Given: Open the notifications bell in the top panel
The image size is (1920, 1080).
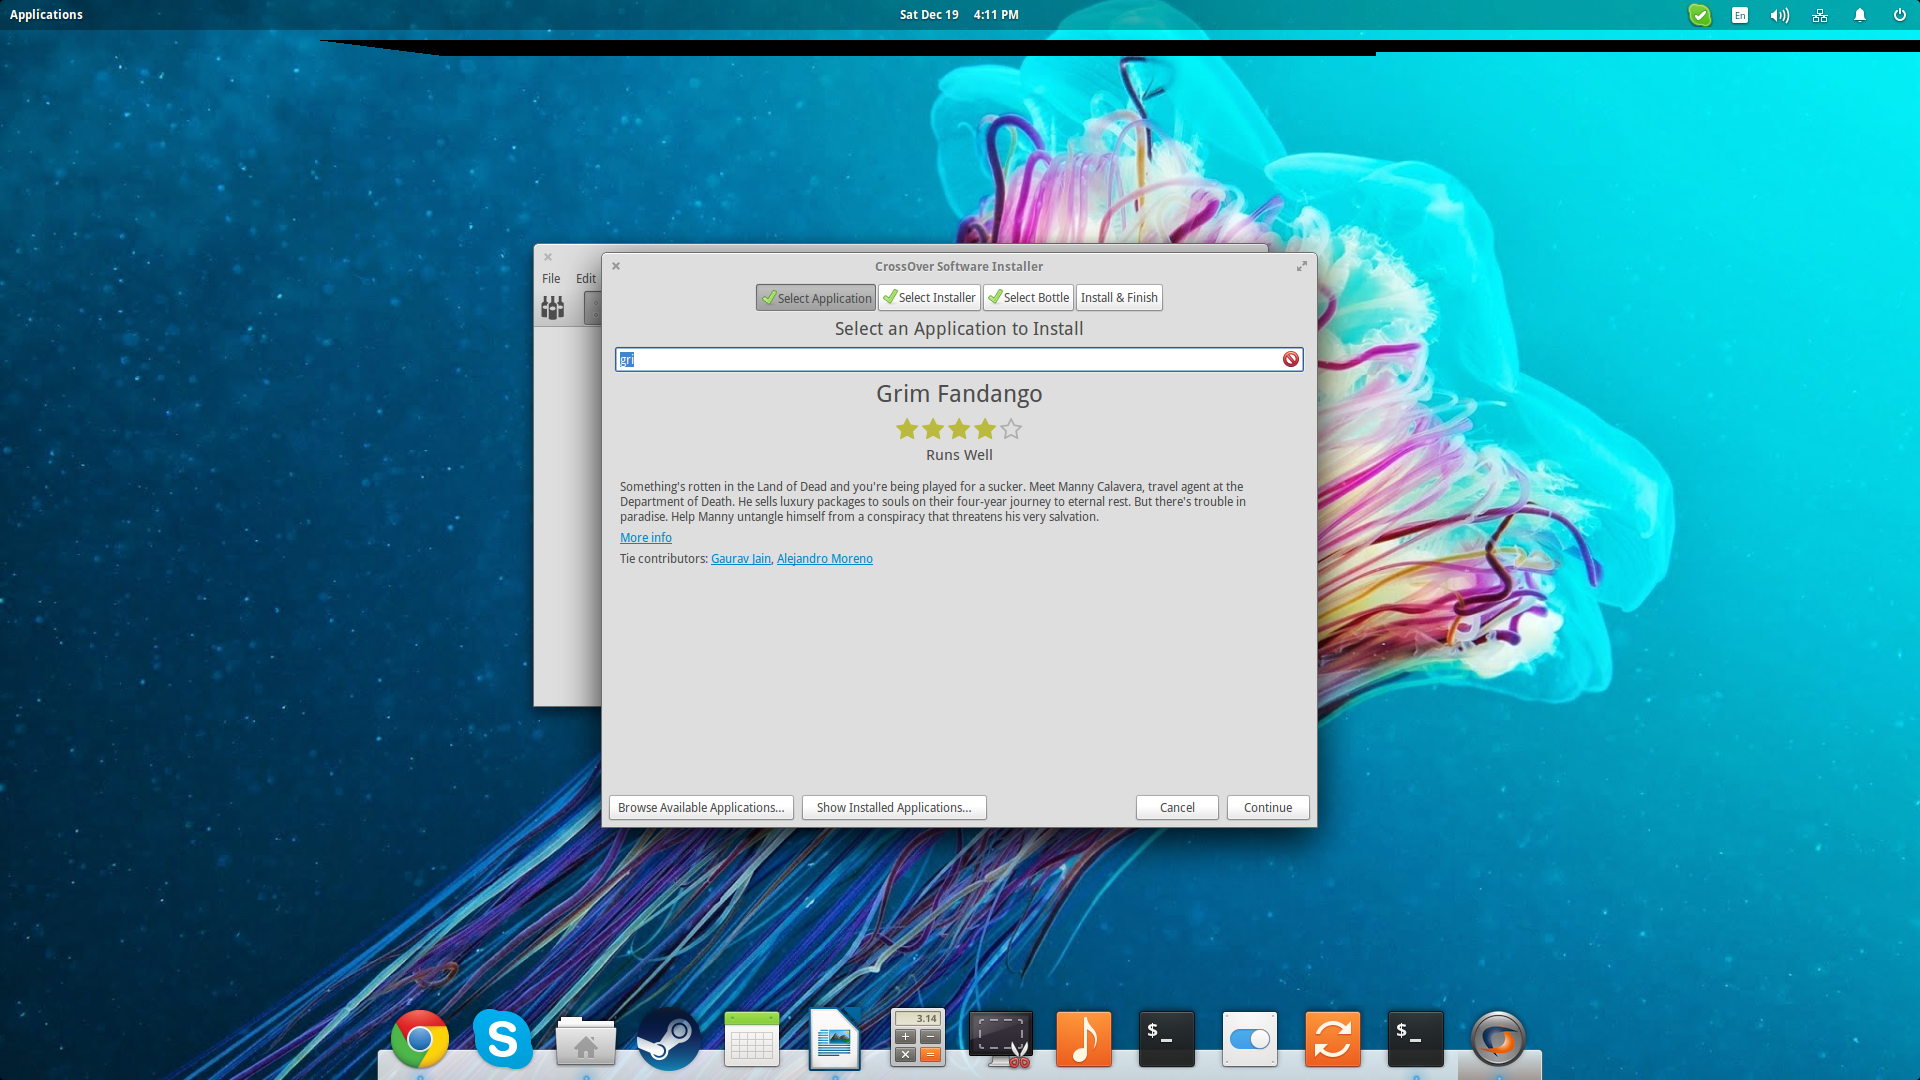Looking at the screenshot, I should tap(1859, 15).
